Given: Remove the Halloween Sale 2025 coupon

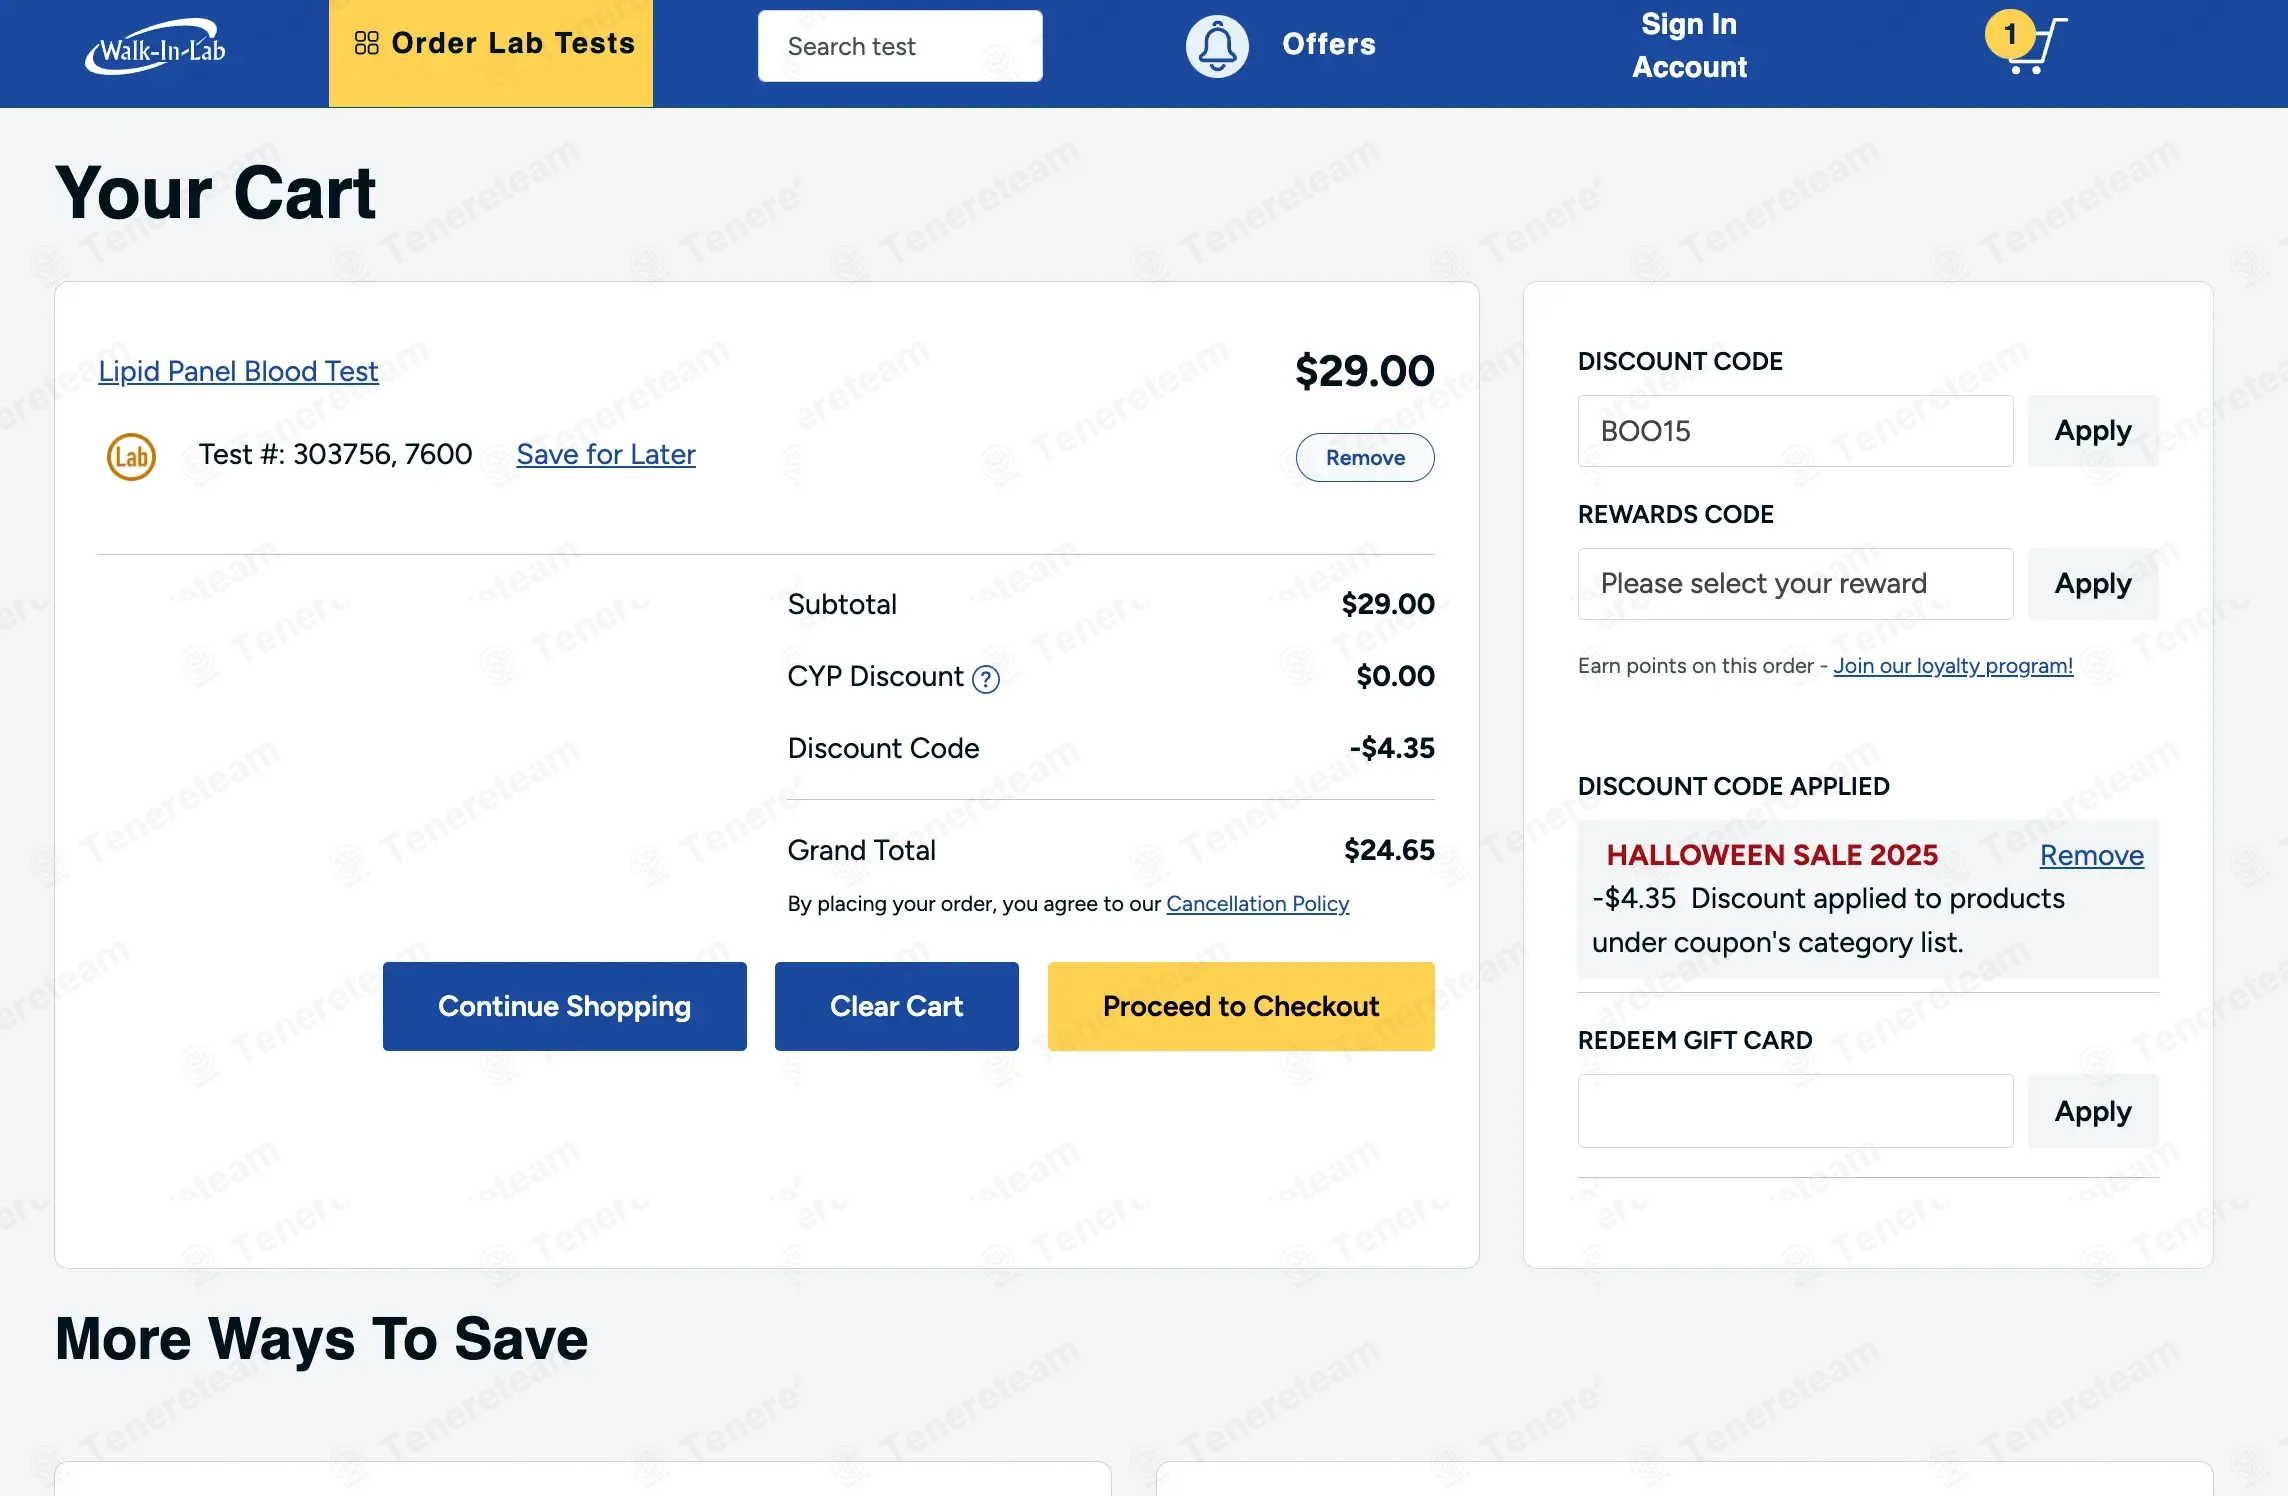Looking at the screenshot, I should 2091,856.
